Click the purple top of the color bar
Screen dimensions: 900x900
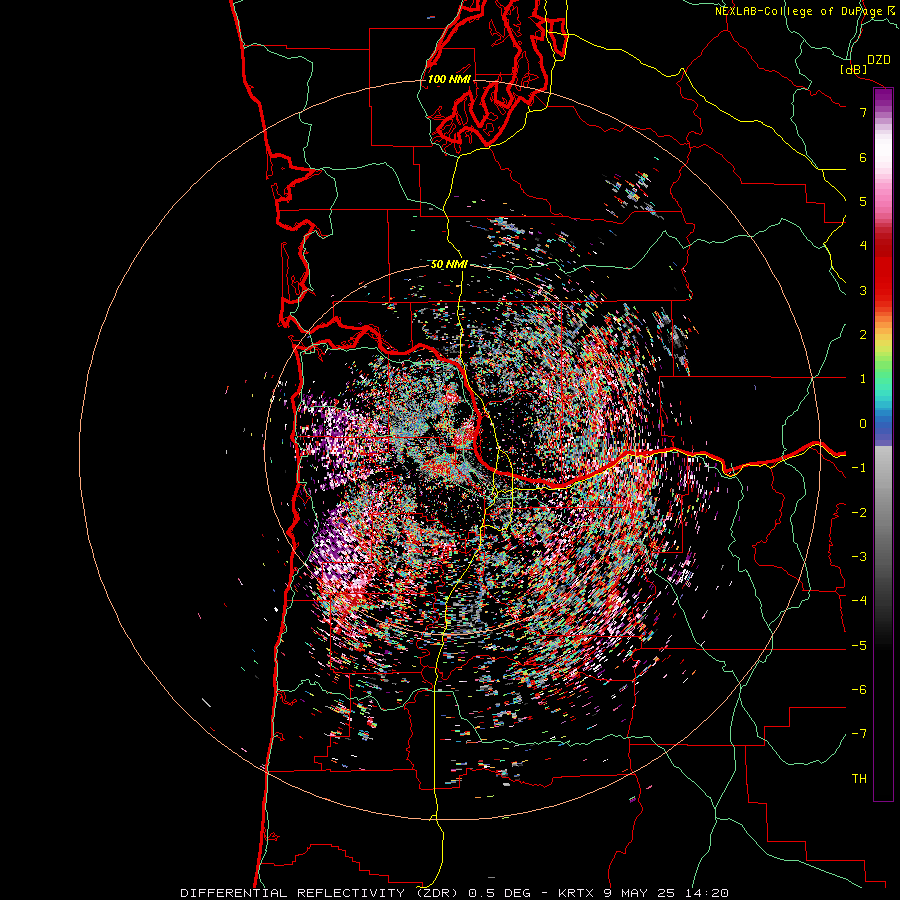point(883,98)
